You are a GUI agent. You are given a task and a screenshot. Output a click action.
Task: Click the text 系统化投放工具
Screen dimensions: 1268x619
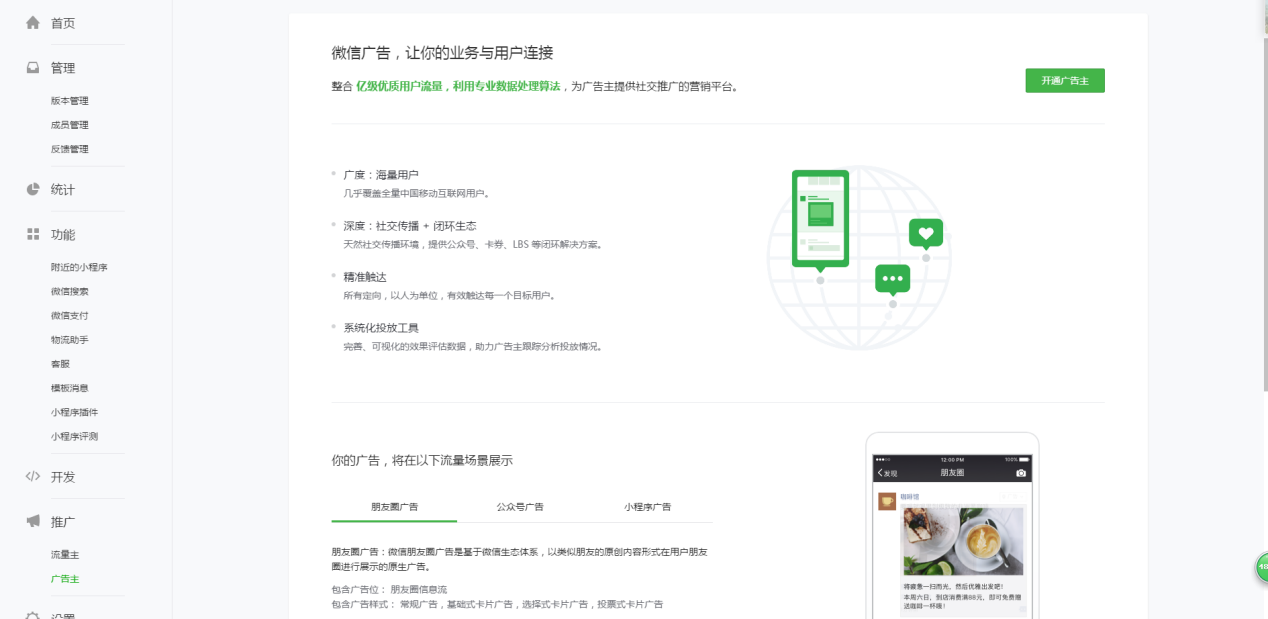click(381, 328)
